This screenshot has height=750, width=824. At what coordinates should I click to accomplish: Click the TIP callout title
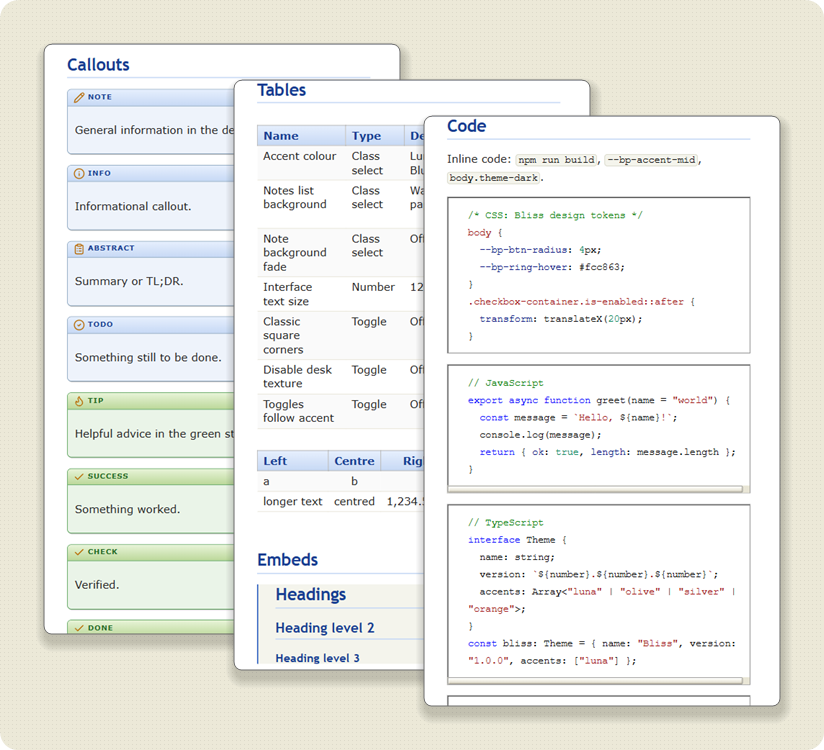96,401
